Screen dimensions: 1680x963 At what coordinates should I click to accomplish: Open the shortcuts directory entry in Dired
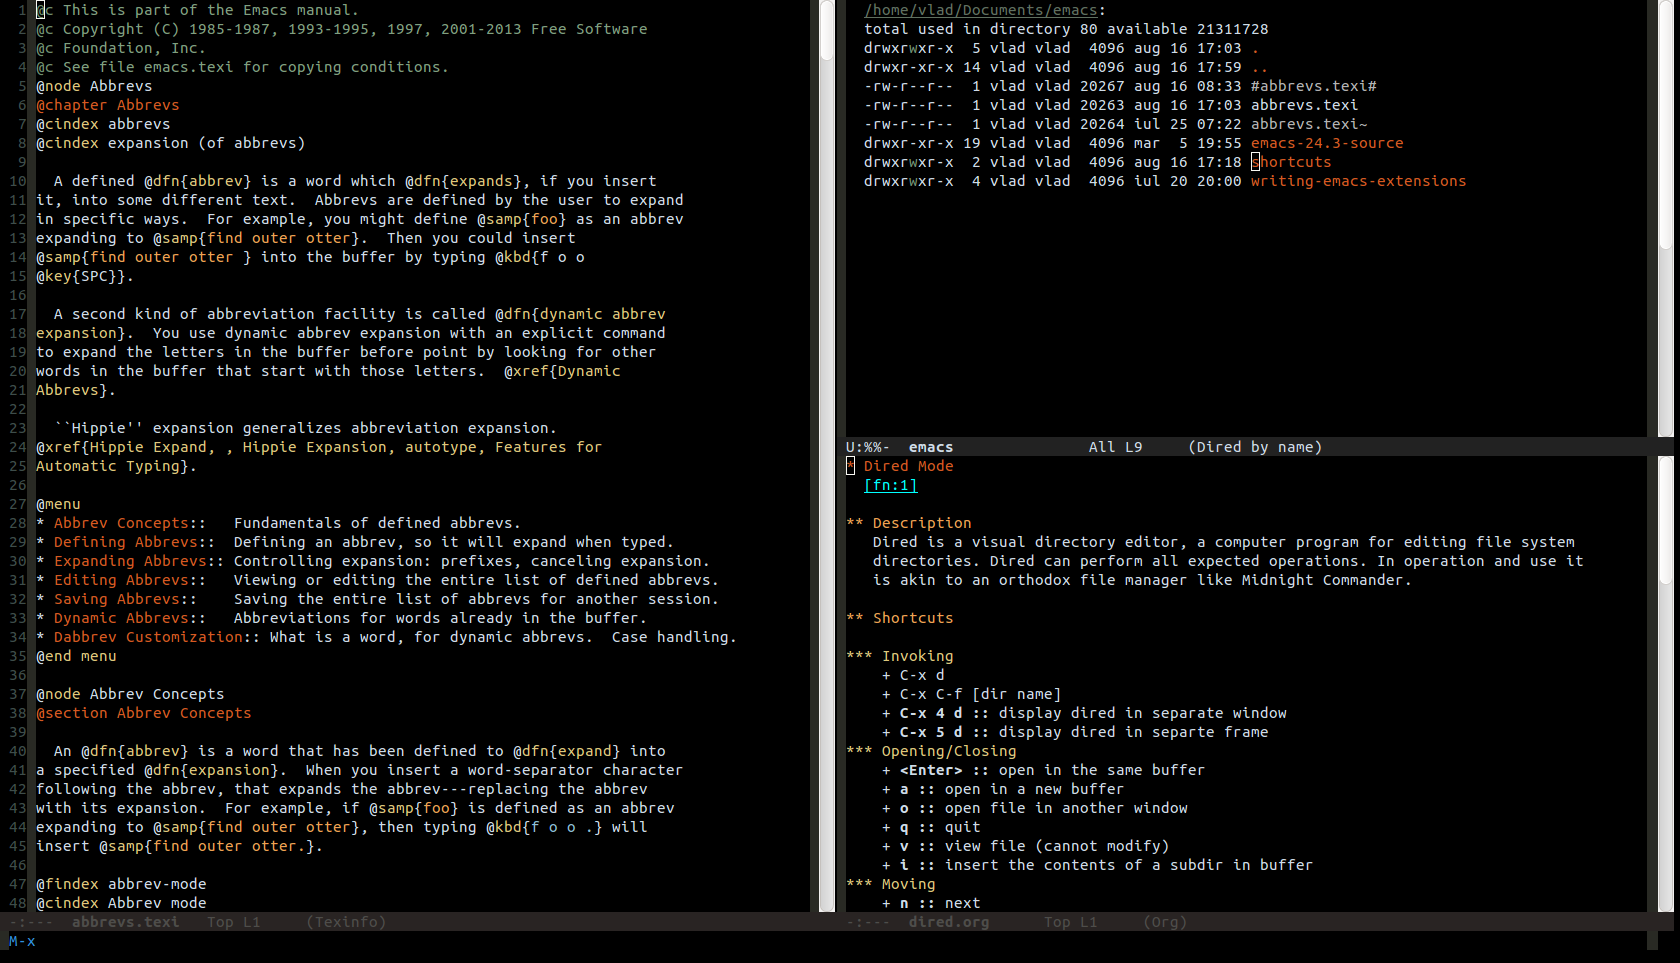pyautogui.click(x=1291, y=162)
